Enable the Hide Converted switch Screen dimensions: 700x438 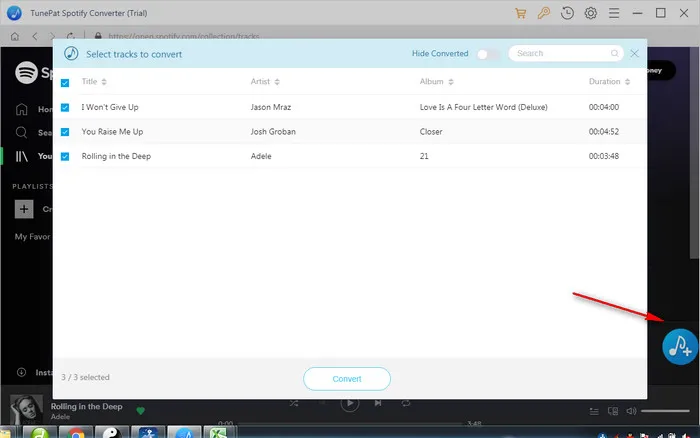(x=488, y=54)
